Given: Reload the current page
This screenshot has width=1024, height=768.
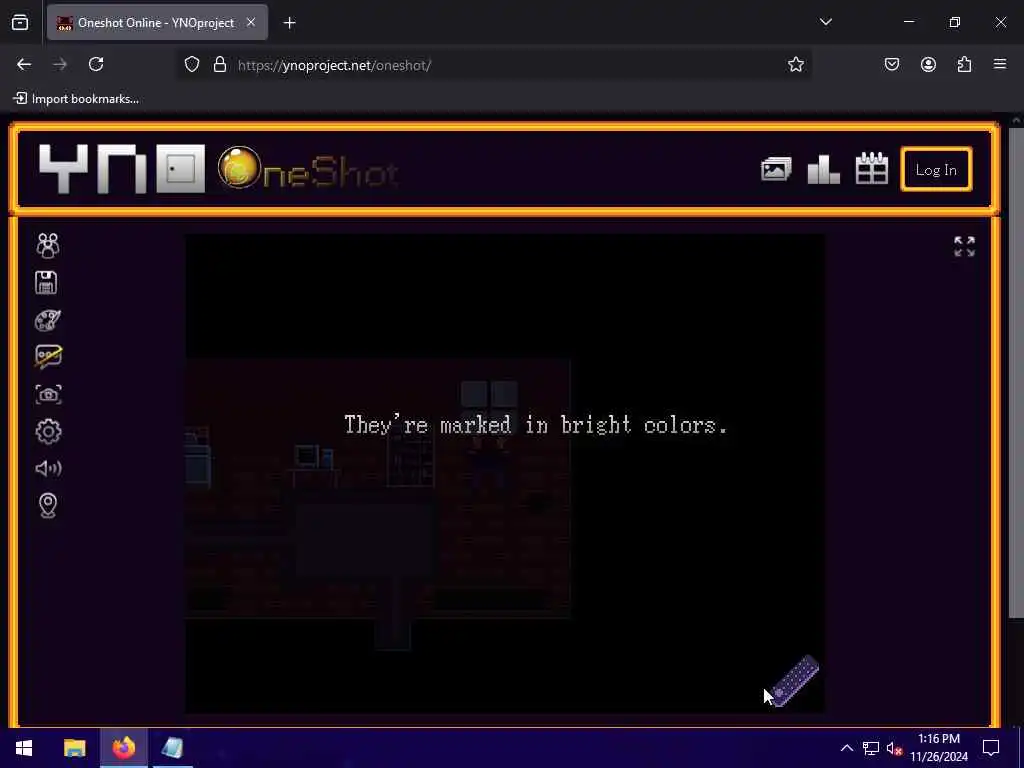Looking at the screenshot, I should [x=96, y=64].
